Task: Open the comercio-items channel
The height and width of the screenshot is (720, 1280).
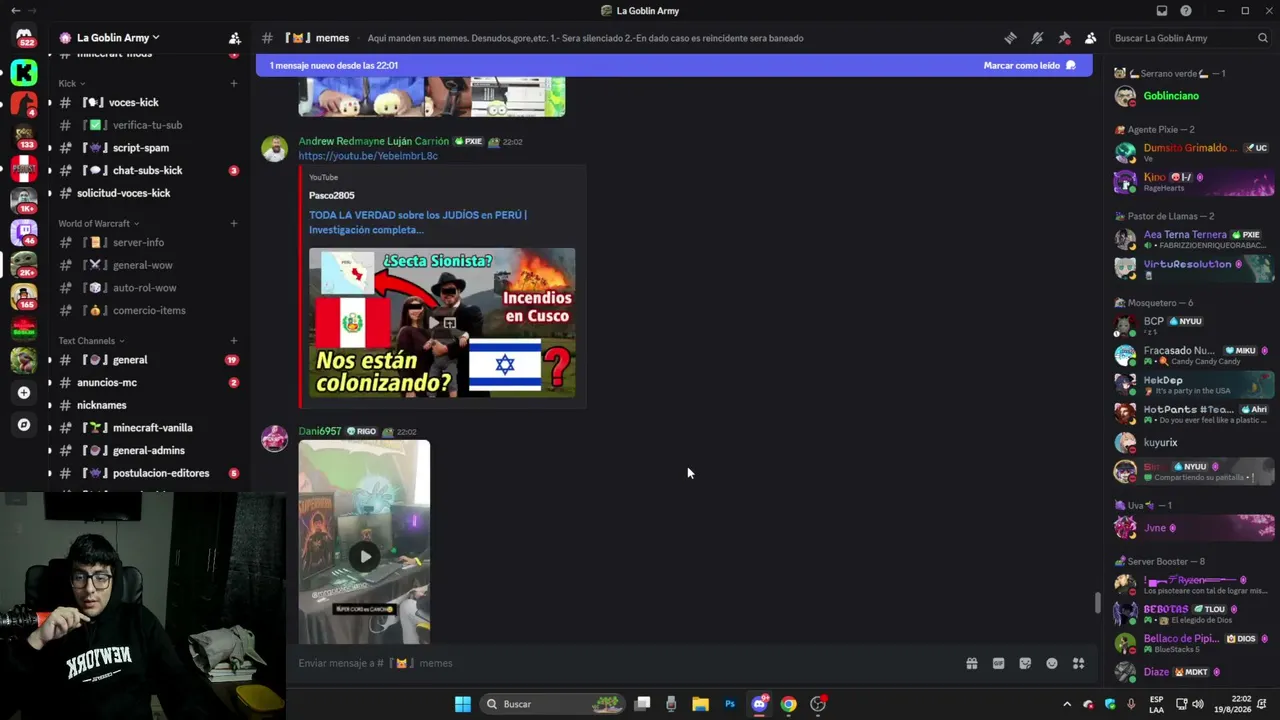Action: tap(148, 310)
